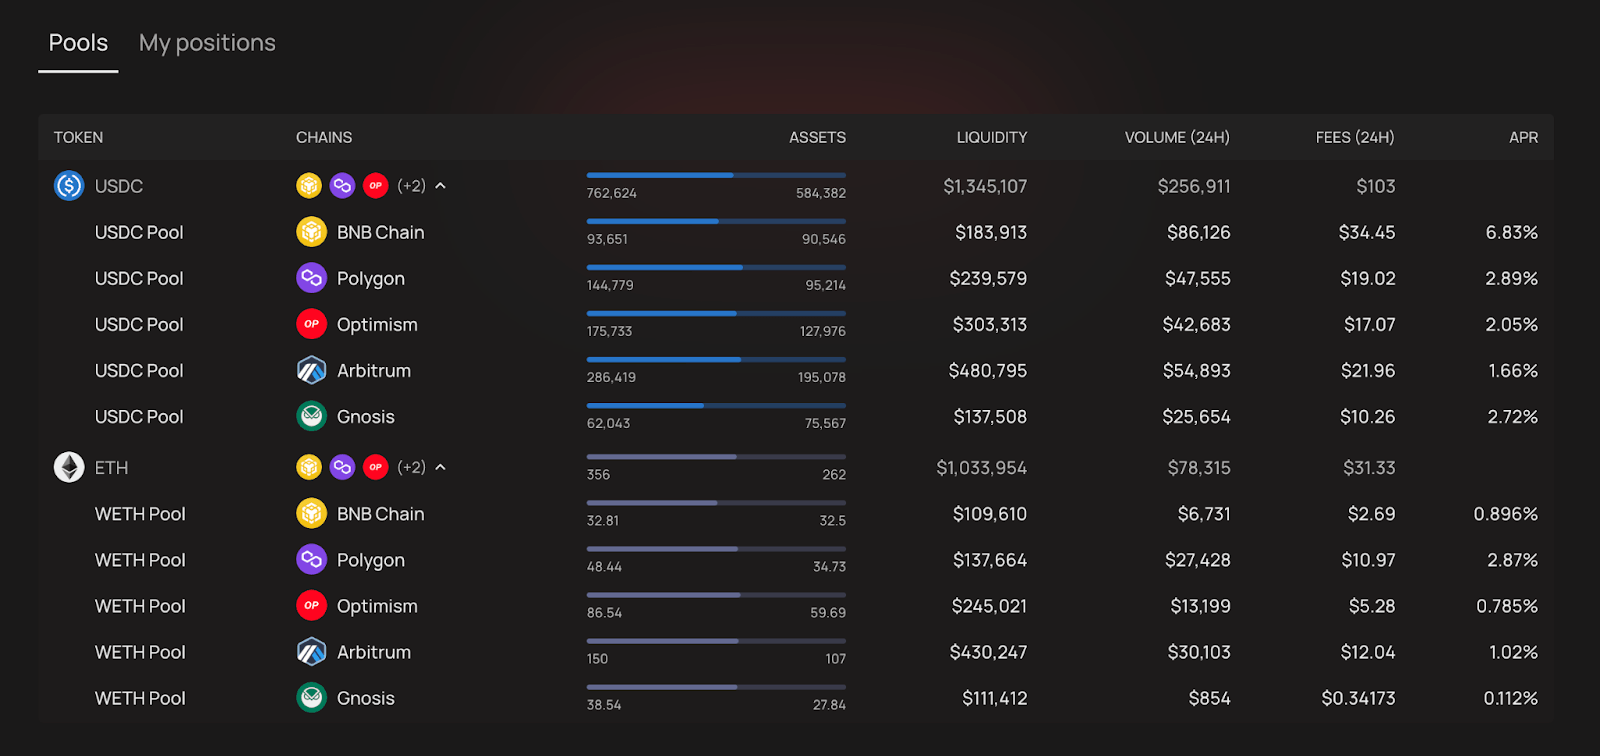Select BNB Chain icon in USDC Pool row

(312, 232)
